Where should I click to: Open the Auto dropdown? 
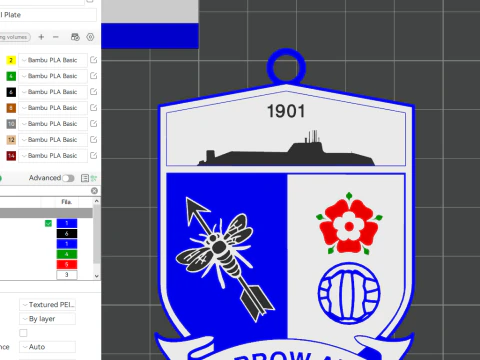click(x=47, y=347)
